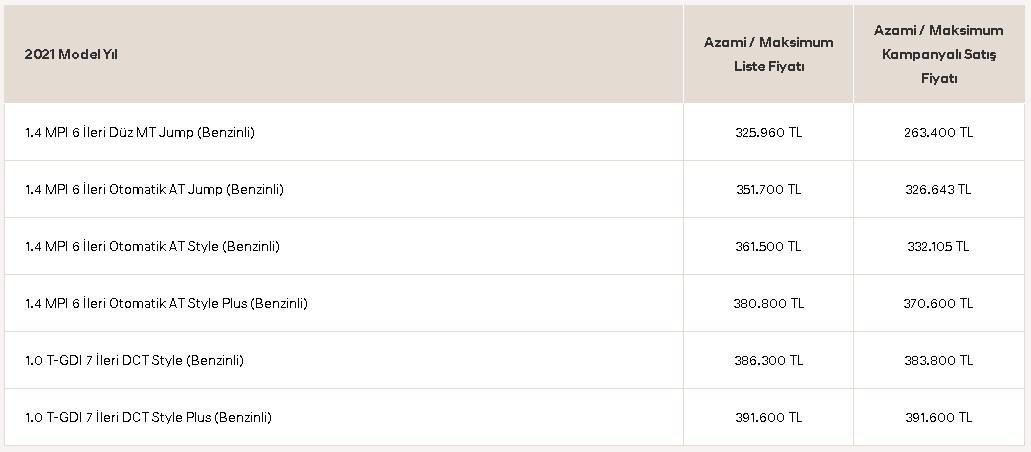Viewport: 1031px width, 452px height.
Task: Select the 380.800 TL list price
Action: [769, 303]
